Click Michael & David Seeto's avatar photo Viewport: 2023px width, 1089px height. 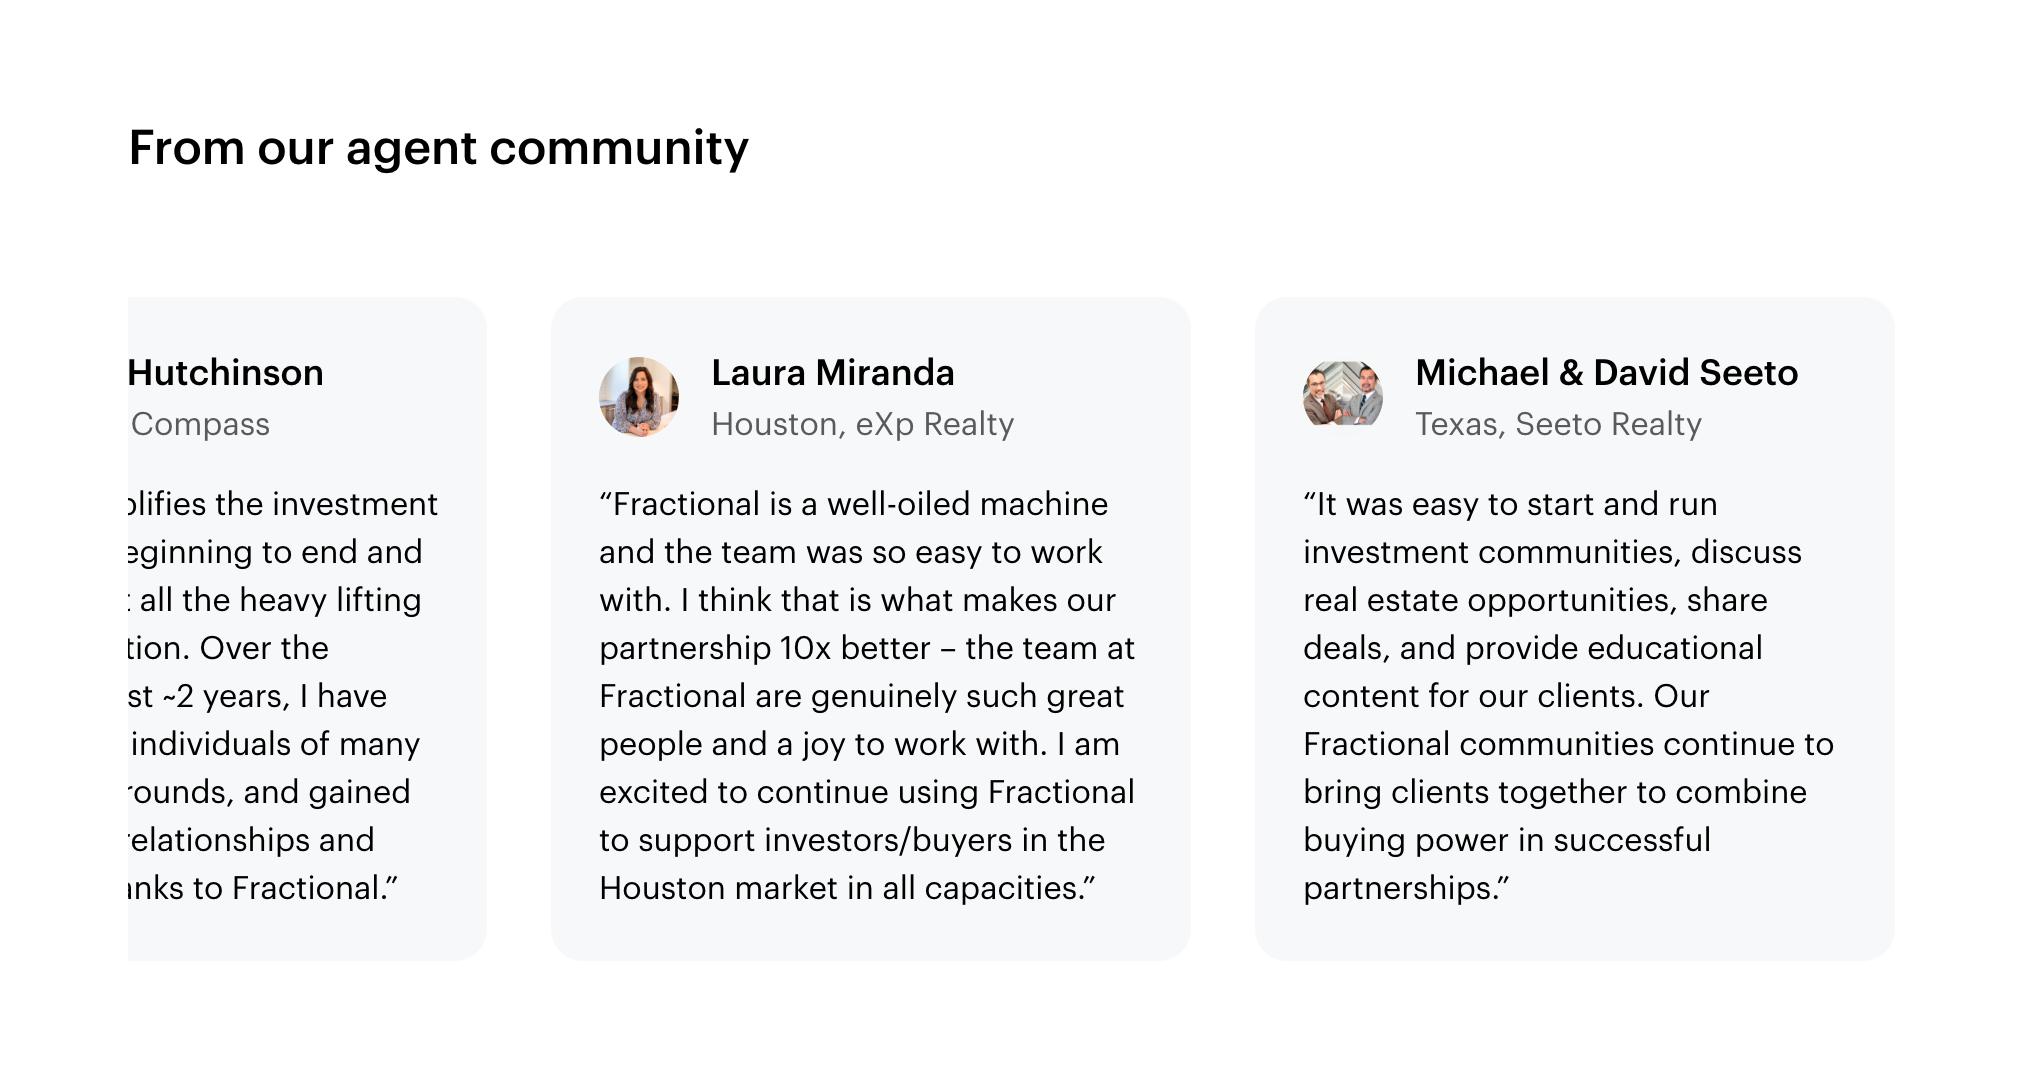(x=1343, y=394)
